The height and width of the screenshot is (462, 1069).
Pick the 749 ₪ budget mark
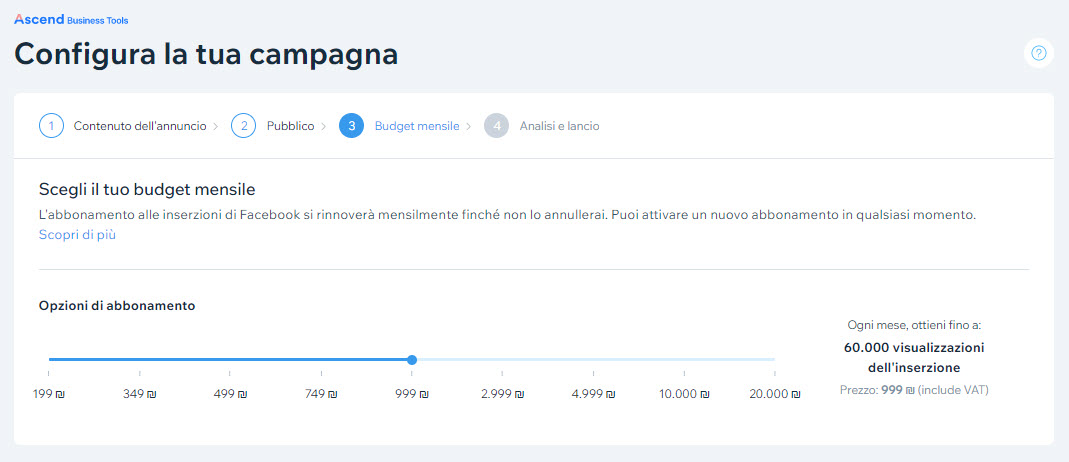[321, 394]
